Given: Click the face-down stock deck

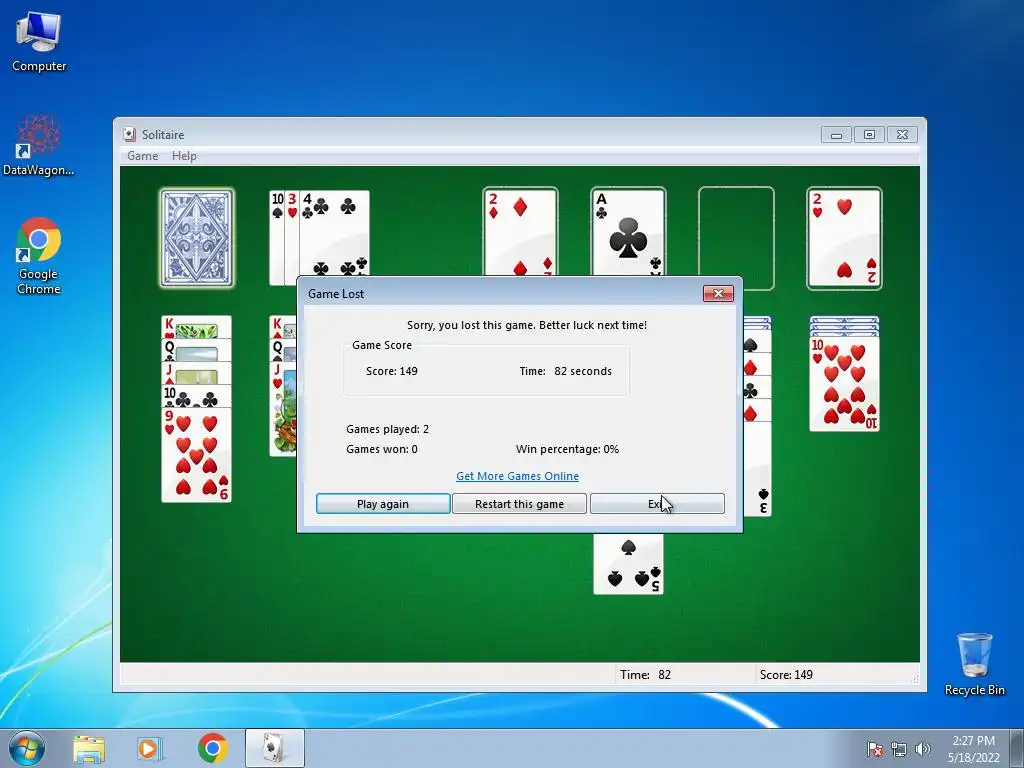Looking at the screenshot, I should pyautogui.click(x=197, y=238).
